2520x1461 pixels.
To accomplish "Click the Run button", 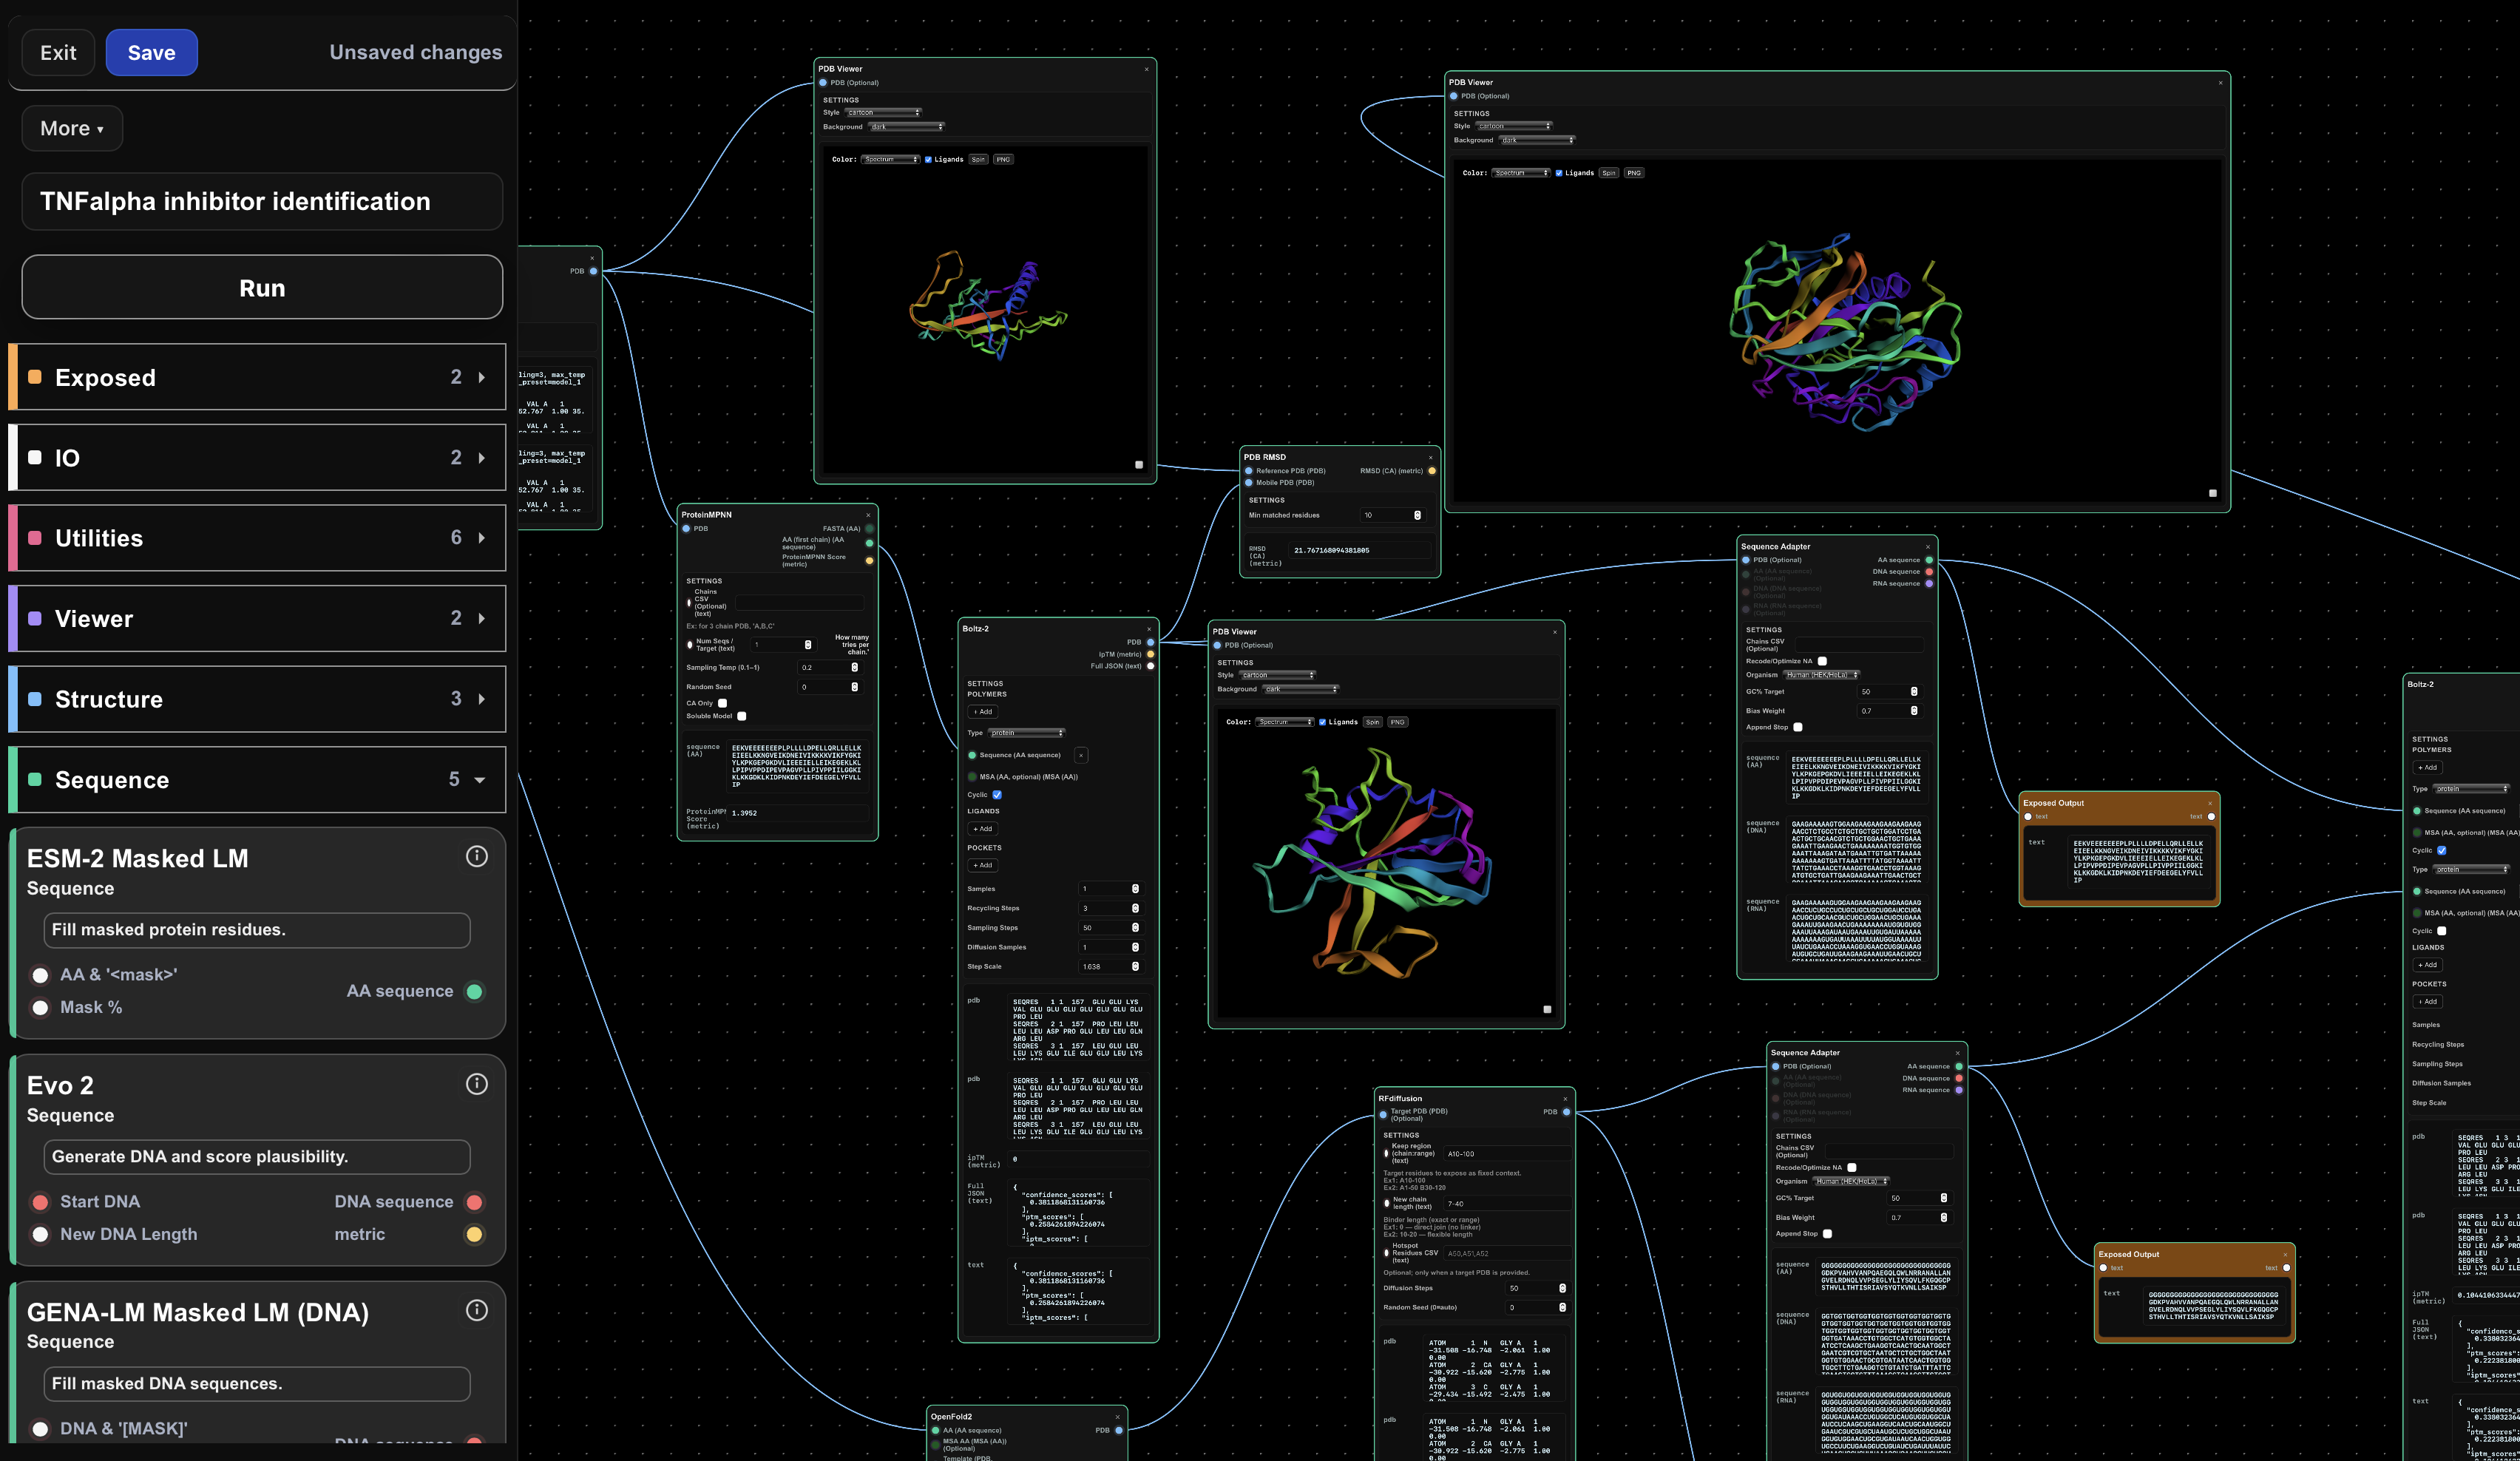I will 262,288.
